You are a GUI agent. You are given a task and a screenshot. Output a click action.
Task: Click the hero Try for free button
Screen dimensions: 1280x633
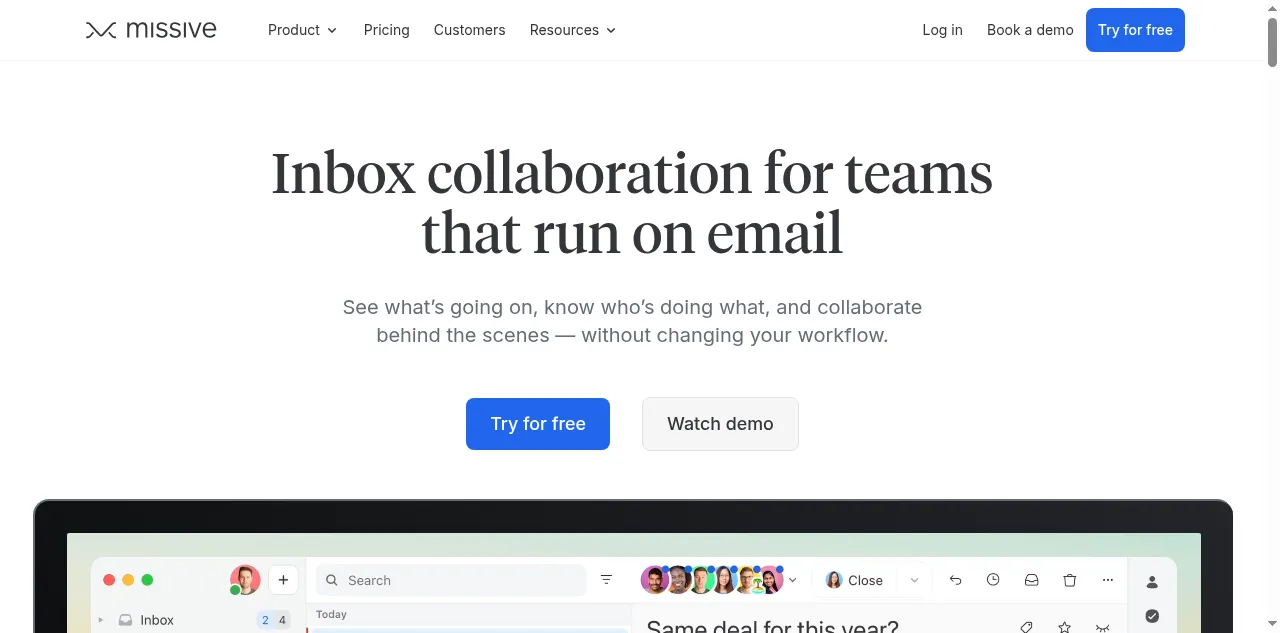point(538,424)
